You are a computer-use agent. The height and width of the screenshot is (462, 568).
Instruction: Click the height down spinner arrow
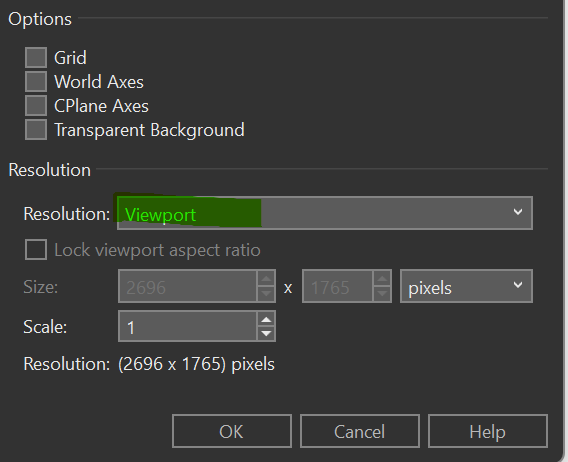tap(382, 294)
